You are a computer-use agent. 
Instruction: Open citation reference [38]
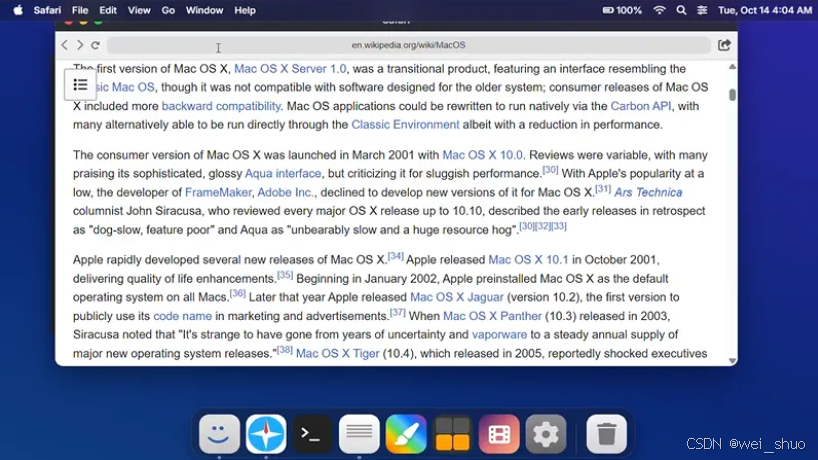point(284,349)
